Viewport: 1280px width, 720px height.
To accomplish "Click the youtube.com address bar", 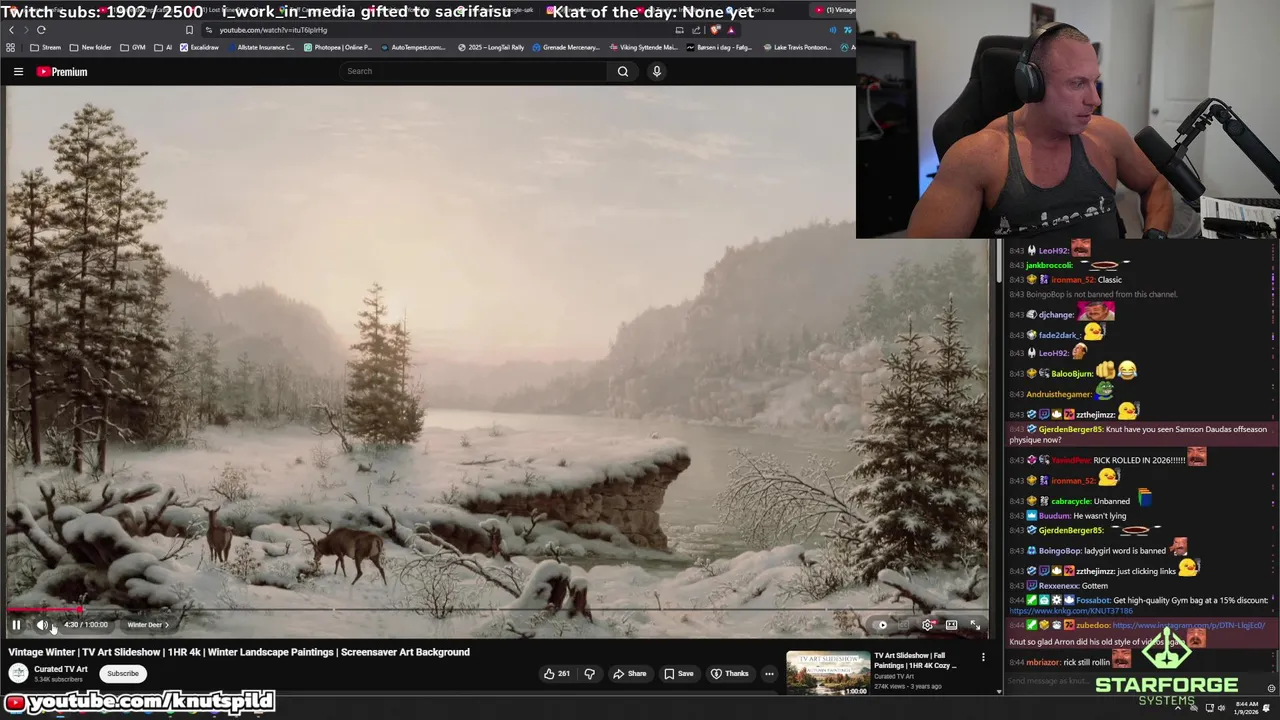I will click(x=440, y=30).
